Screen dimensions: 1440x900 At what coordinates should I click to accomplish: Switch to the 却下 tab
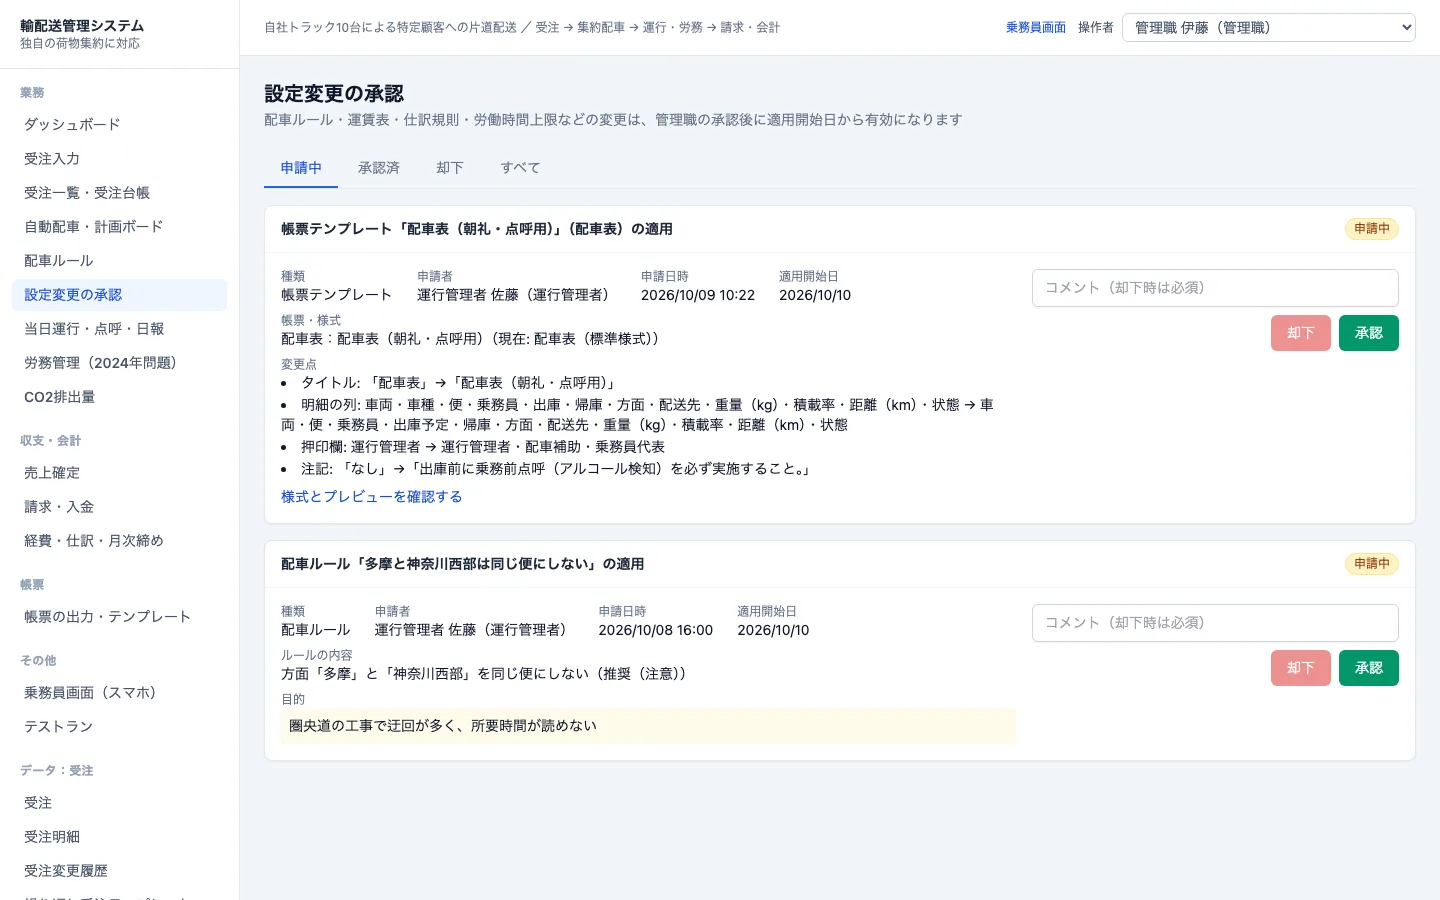[450, 168]
